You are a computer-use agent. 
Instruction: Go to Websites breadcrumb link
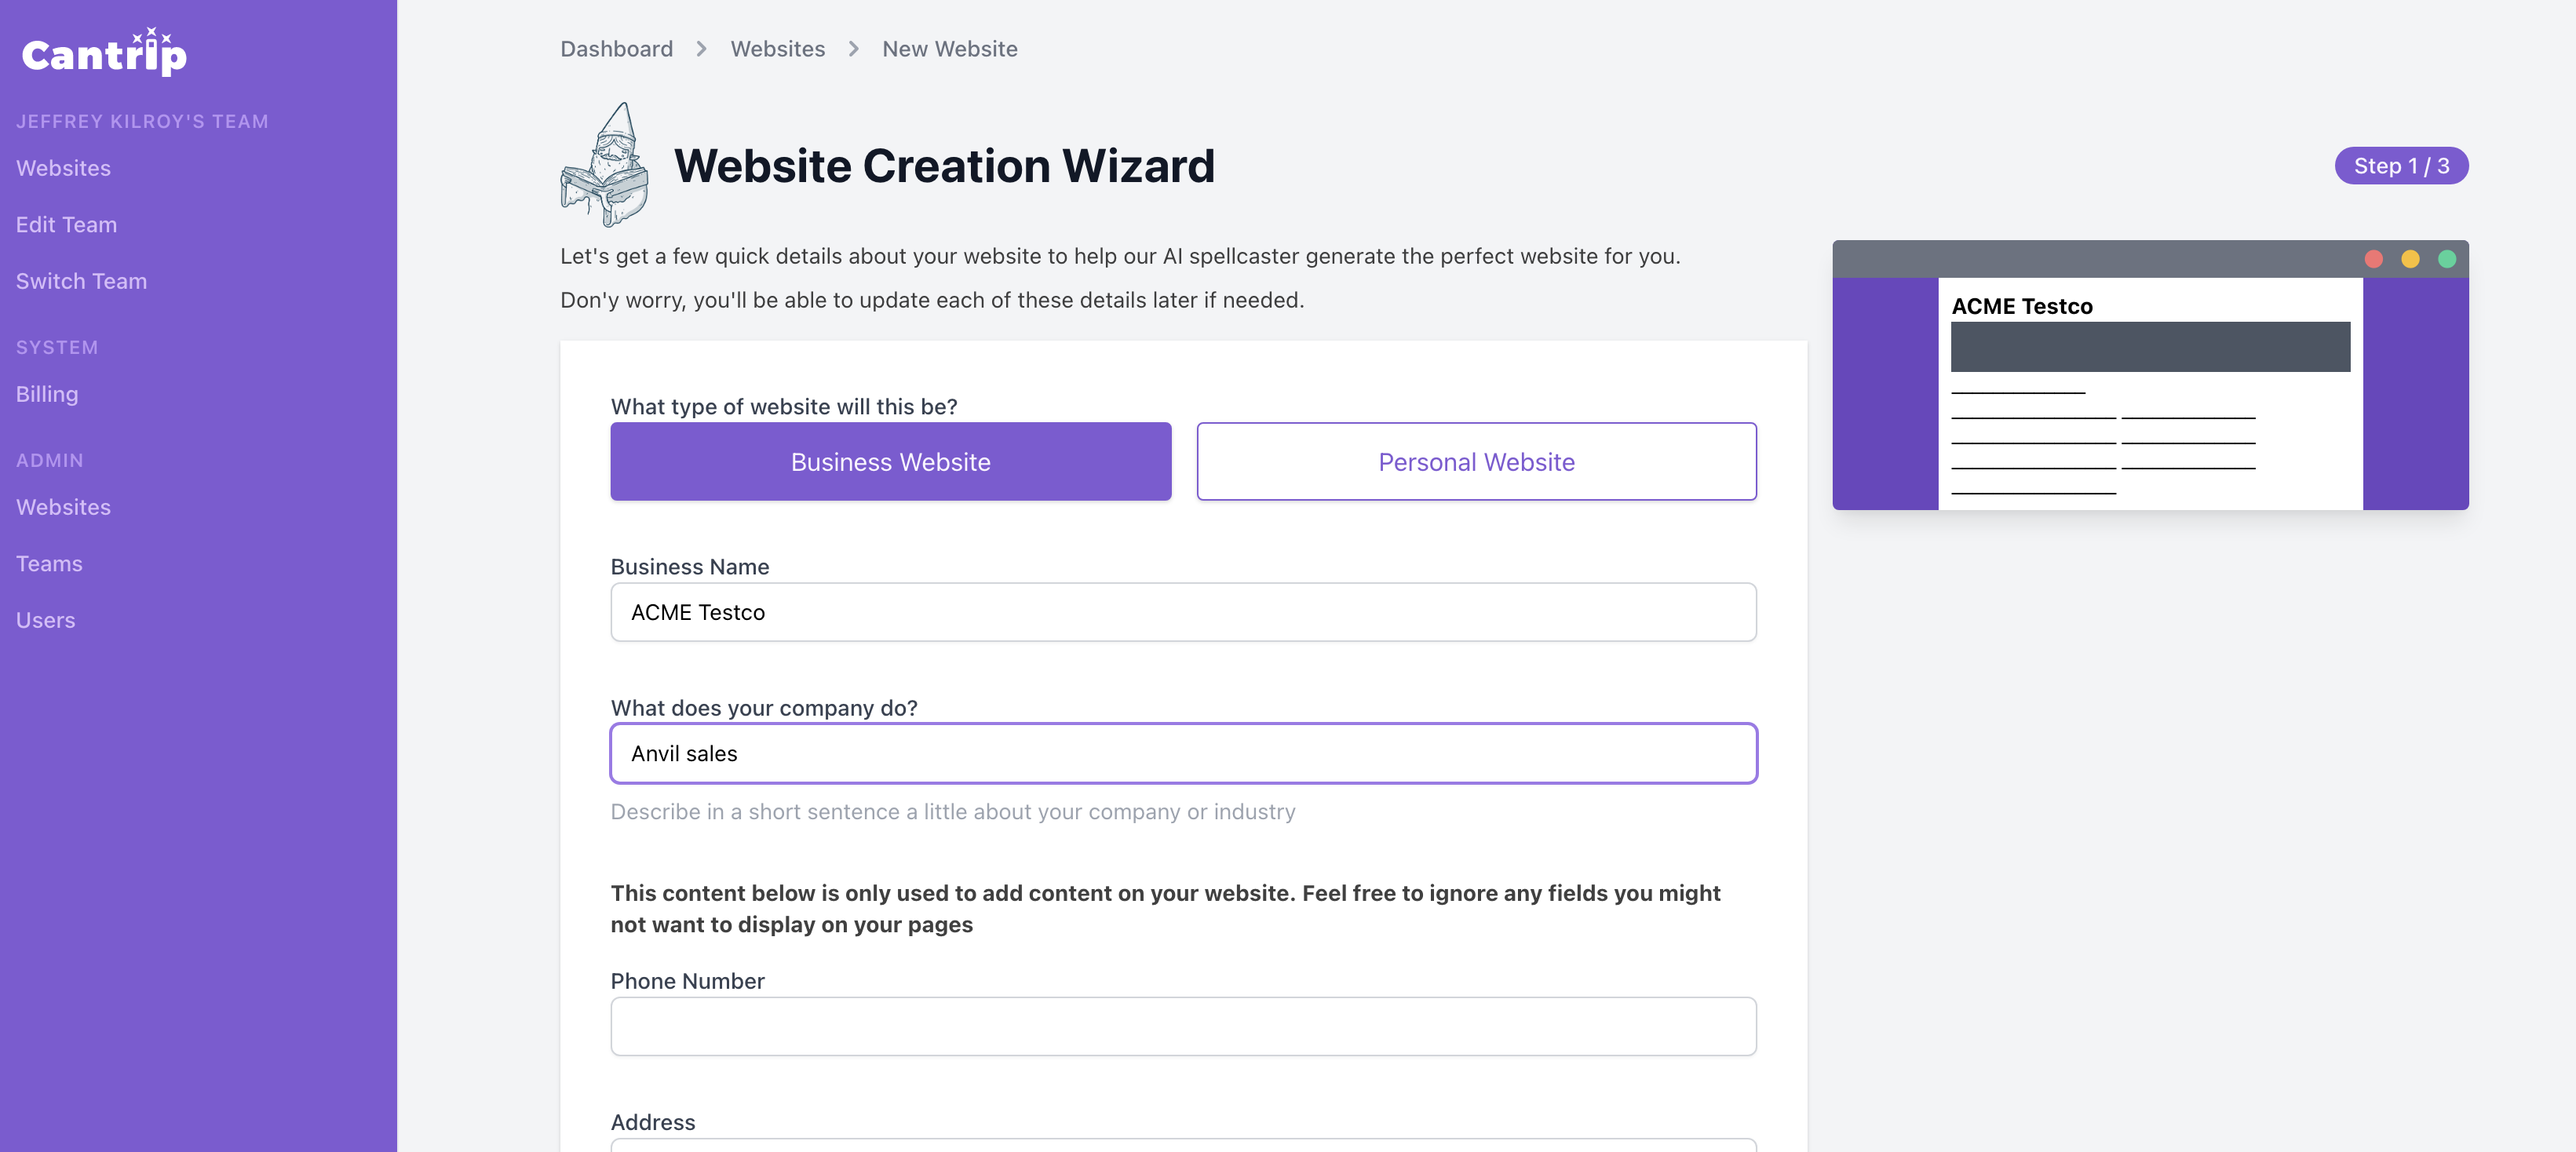coord(777,49)
